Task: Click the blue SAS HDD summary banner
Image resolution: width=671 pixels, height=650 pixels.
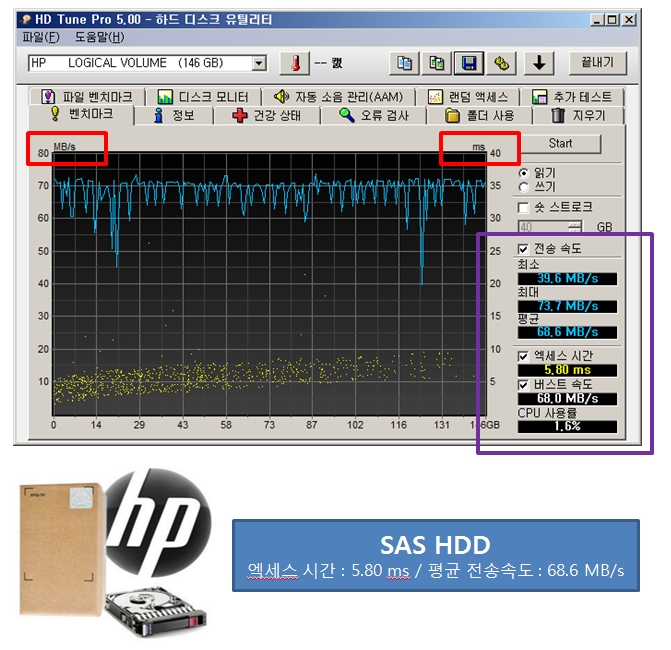Action: click(436, 555)
